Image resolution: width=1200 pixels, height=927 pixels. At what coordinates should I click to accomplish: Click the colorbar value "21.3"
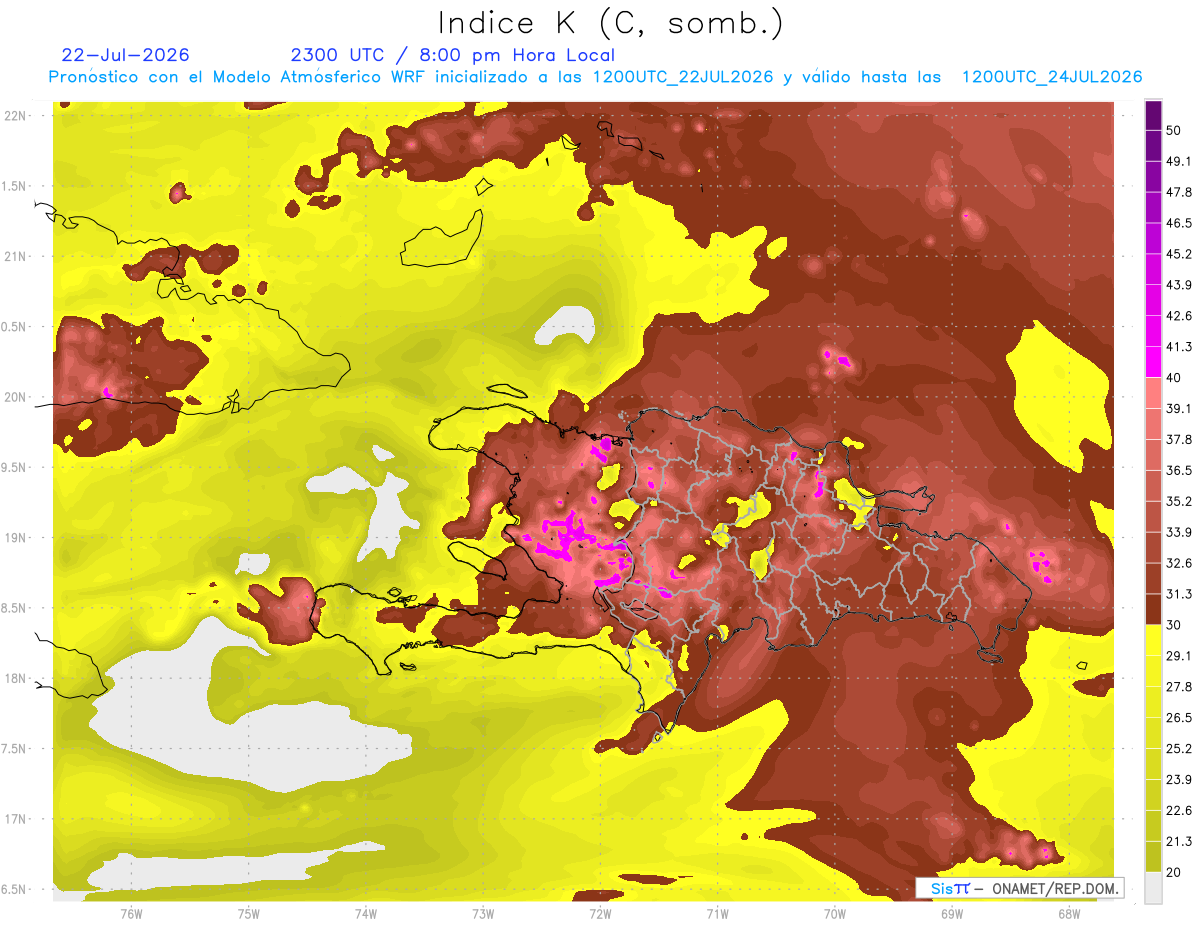pyautogui.click(x=1178, y=841)
